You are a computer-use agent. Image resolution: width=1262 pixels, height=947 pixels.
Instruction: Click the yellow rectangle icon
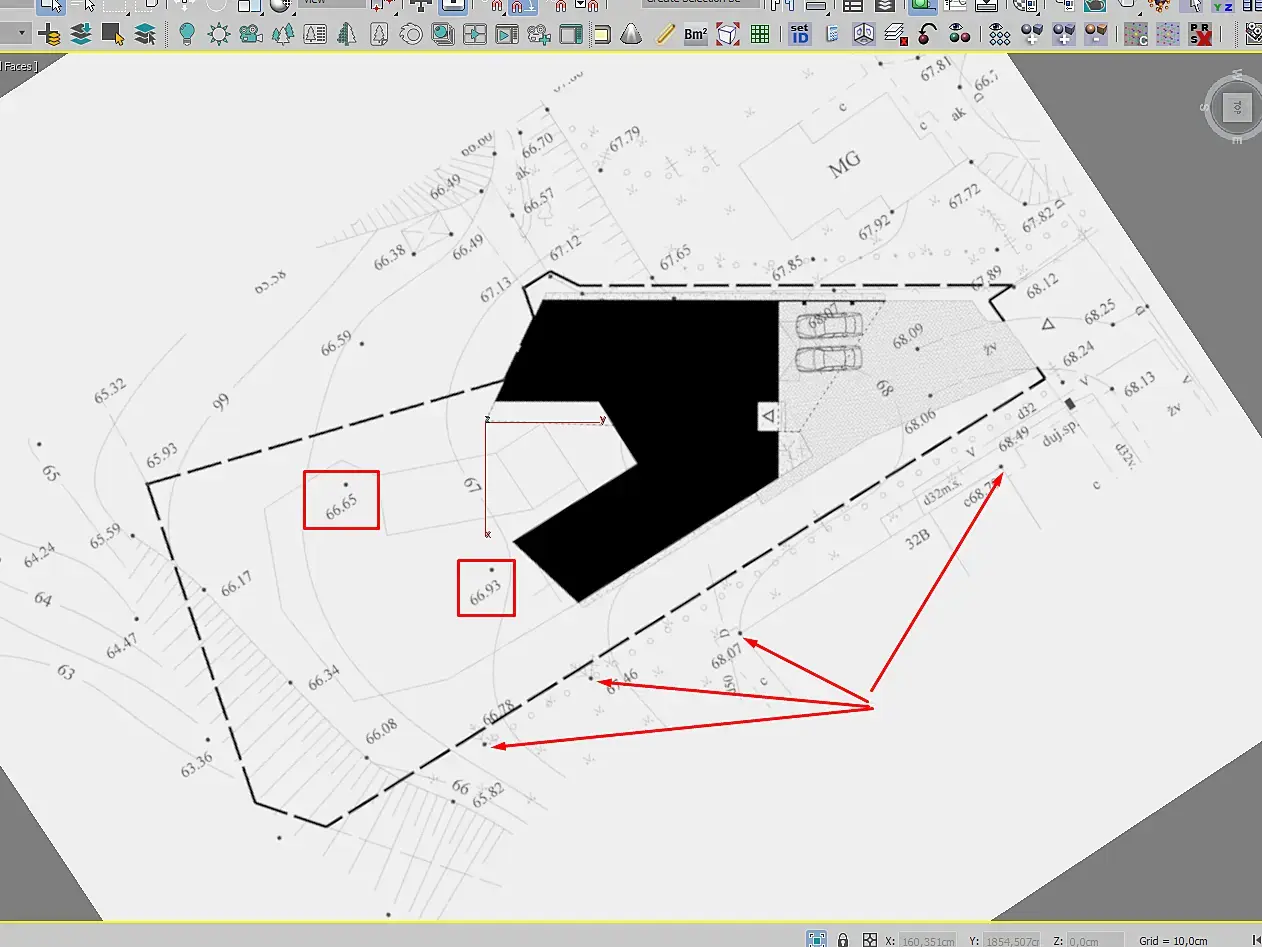click(602, 36)
